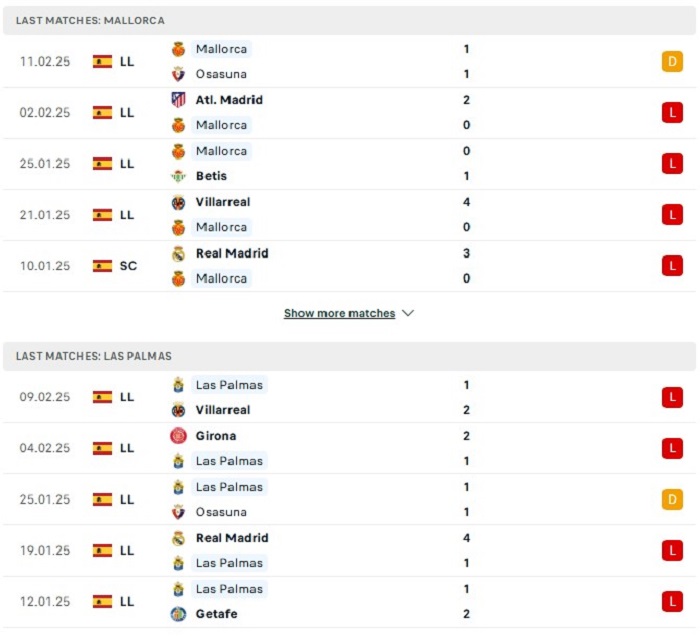700x636 pixels.
Task: Select the Last Matches: Las Palmas header
Action: coord(94,356)
